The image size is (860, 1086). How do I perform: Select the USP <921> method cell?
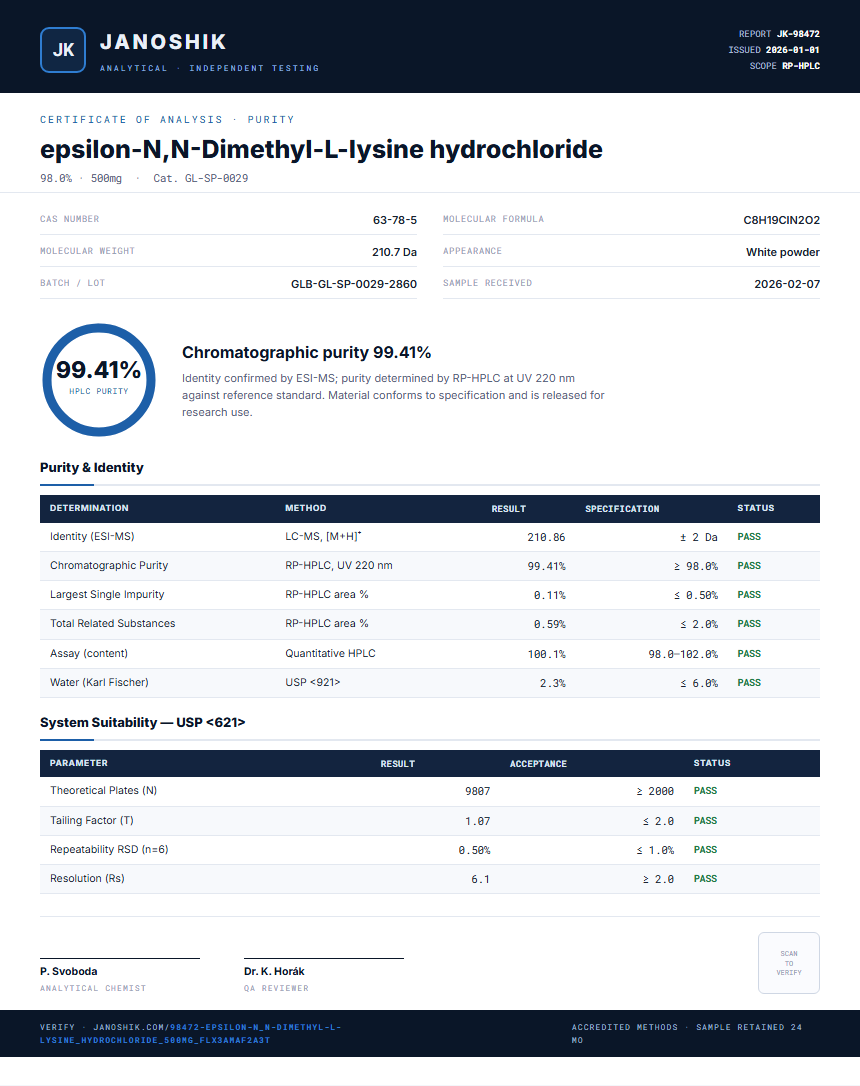313,683
